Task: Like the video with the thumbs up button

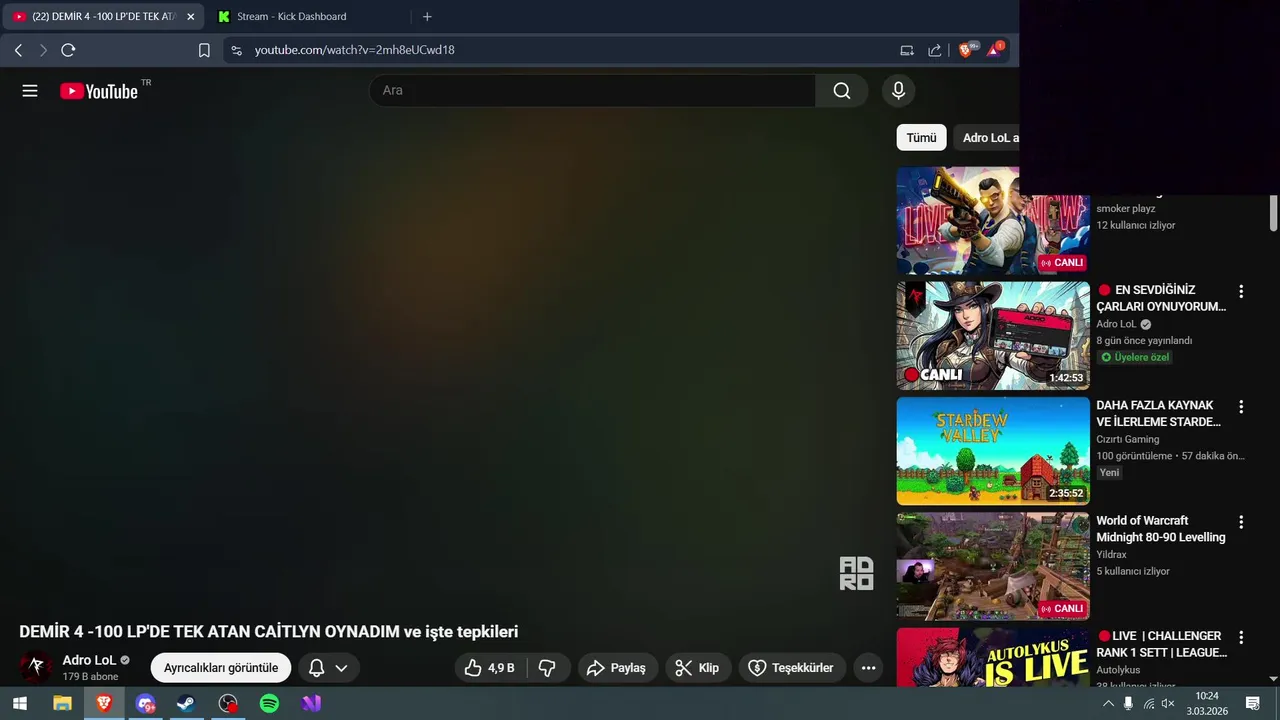Action: 490,668
